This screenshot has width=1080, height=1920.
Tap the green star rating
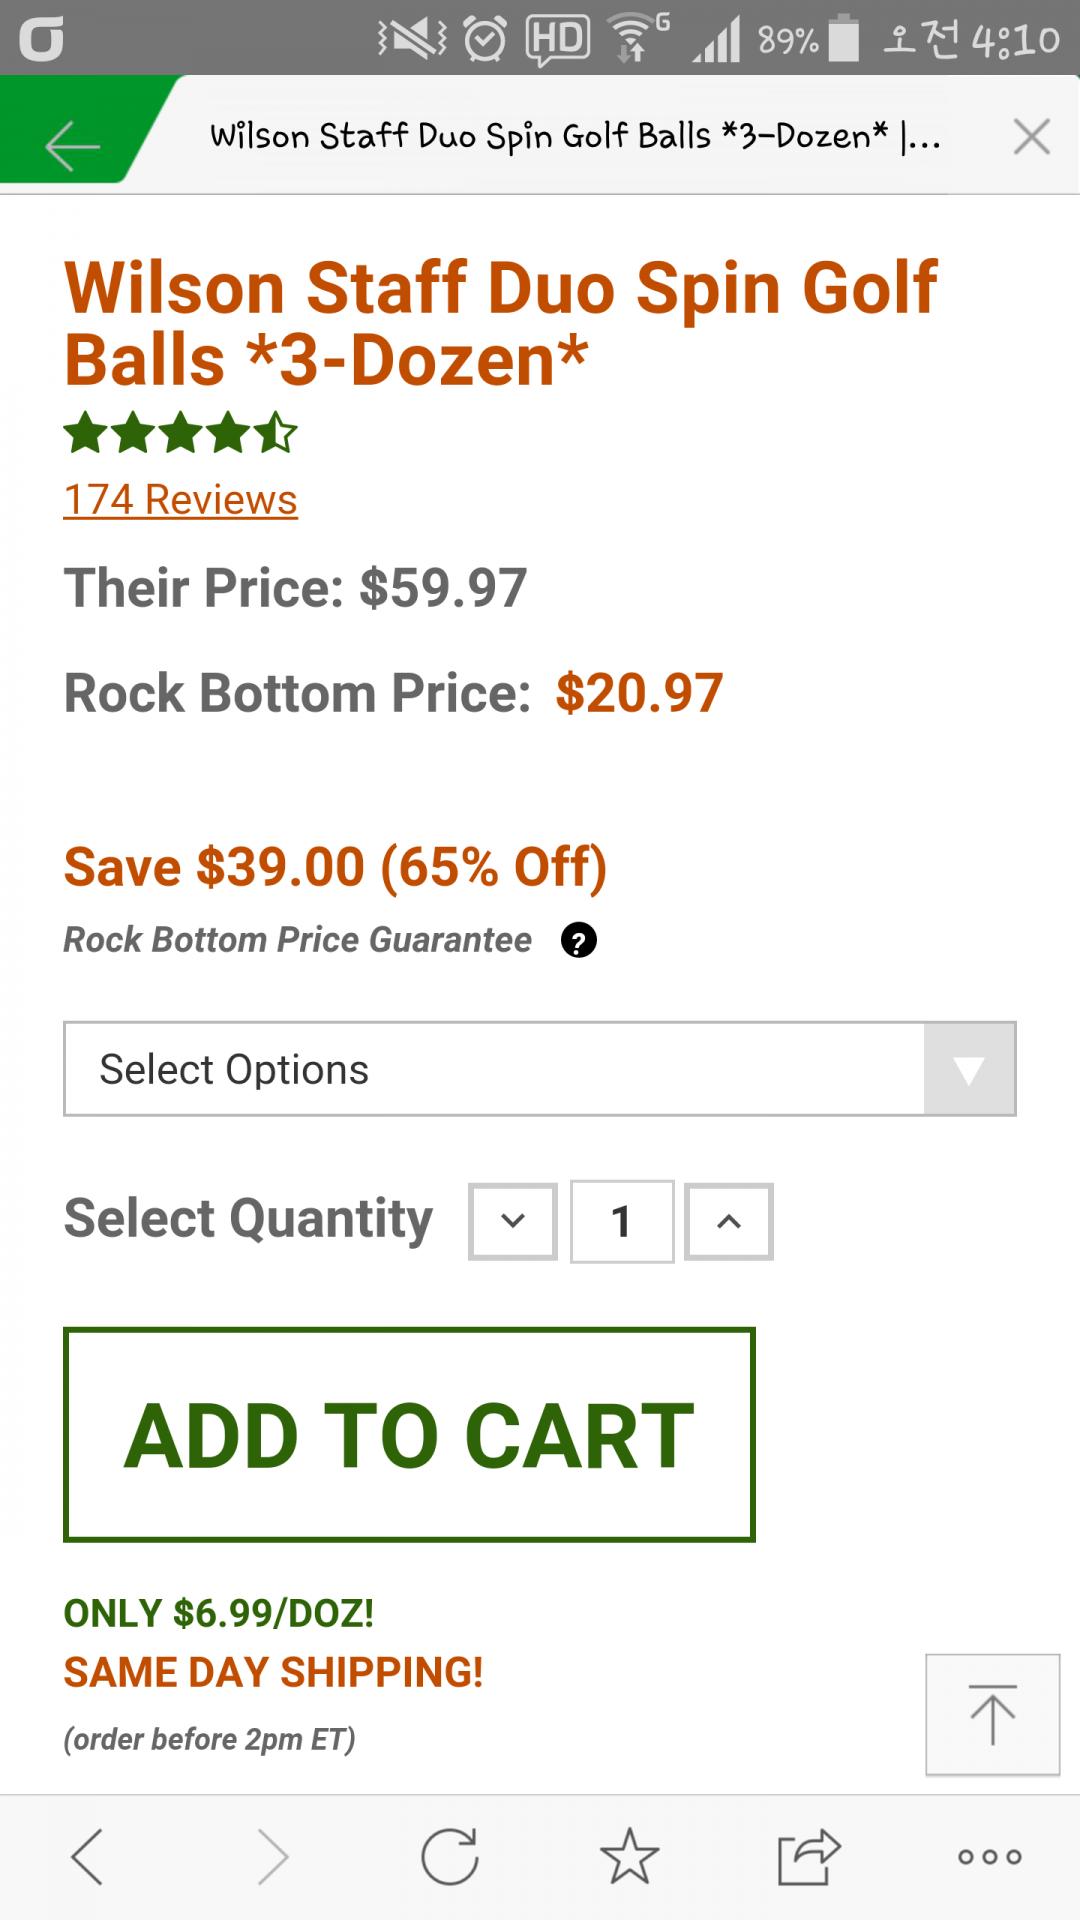pos(180,434)
